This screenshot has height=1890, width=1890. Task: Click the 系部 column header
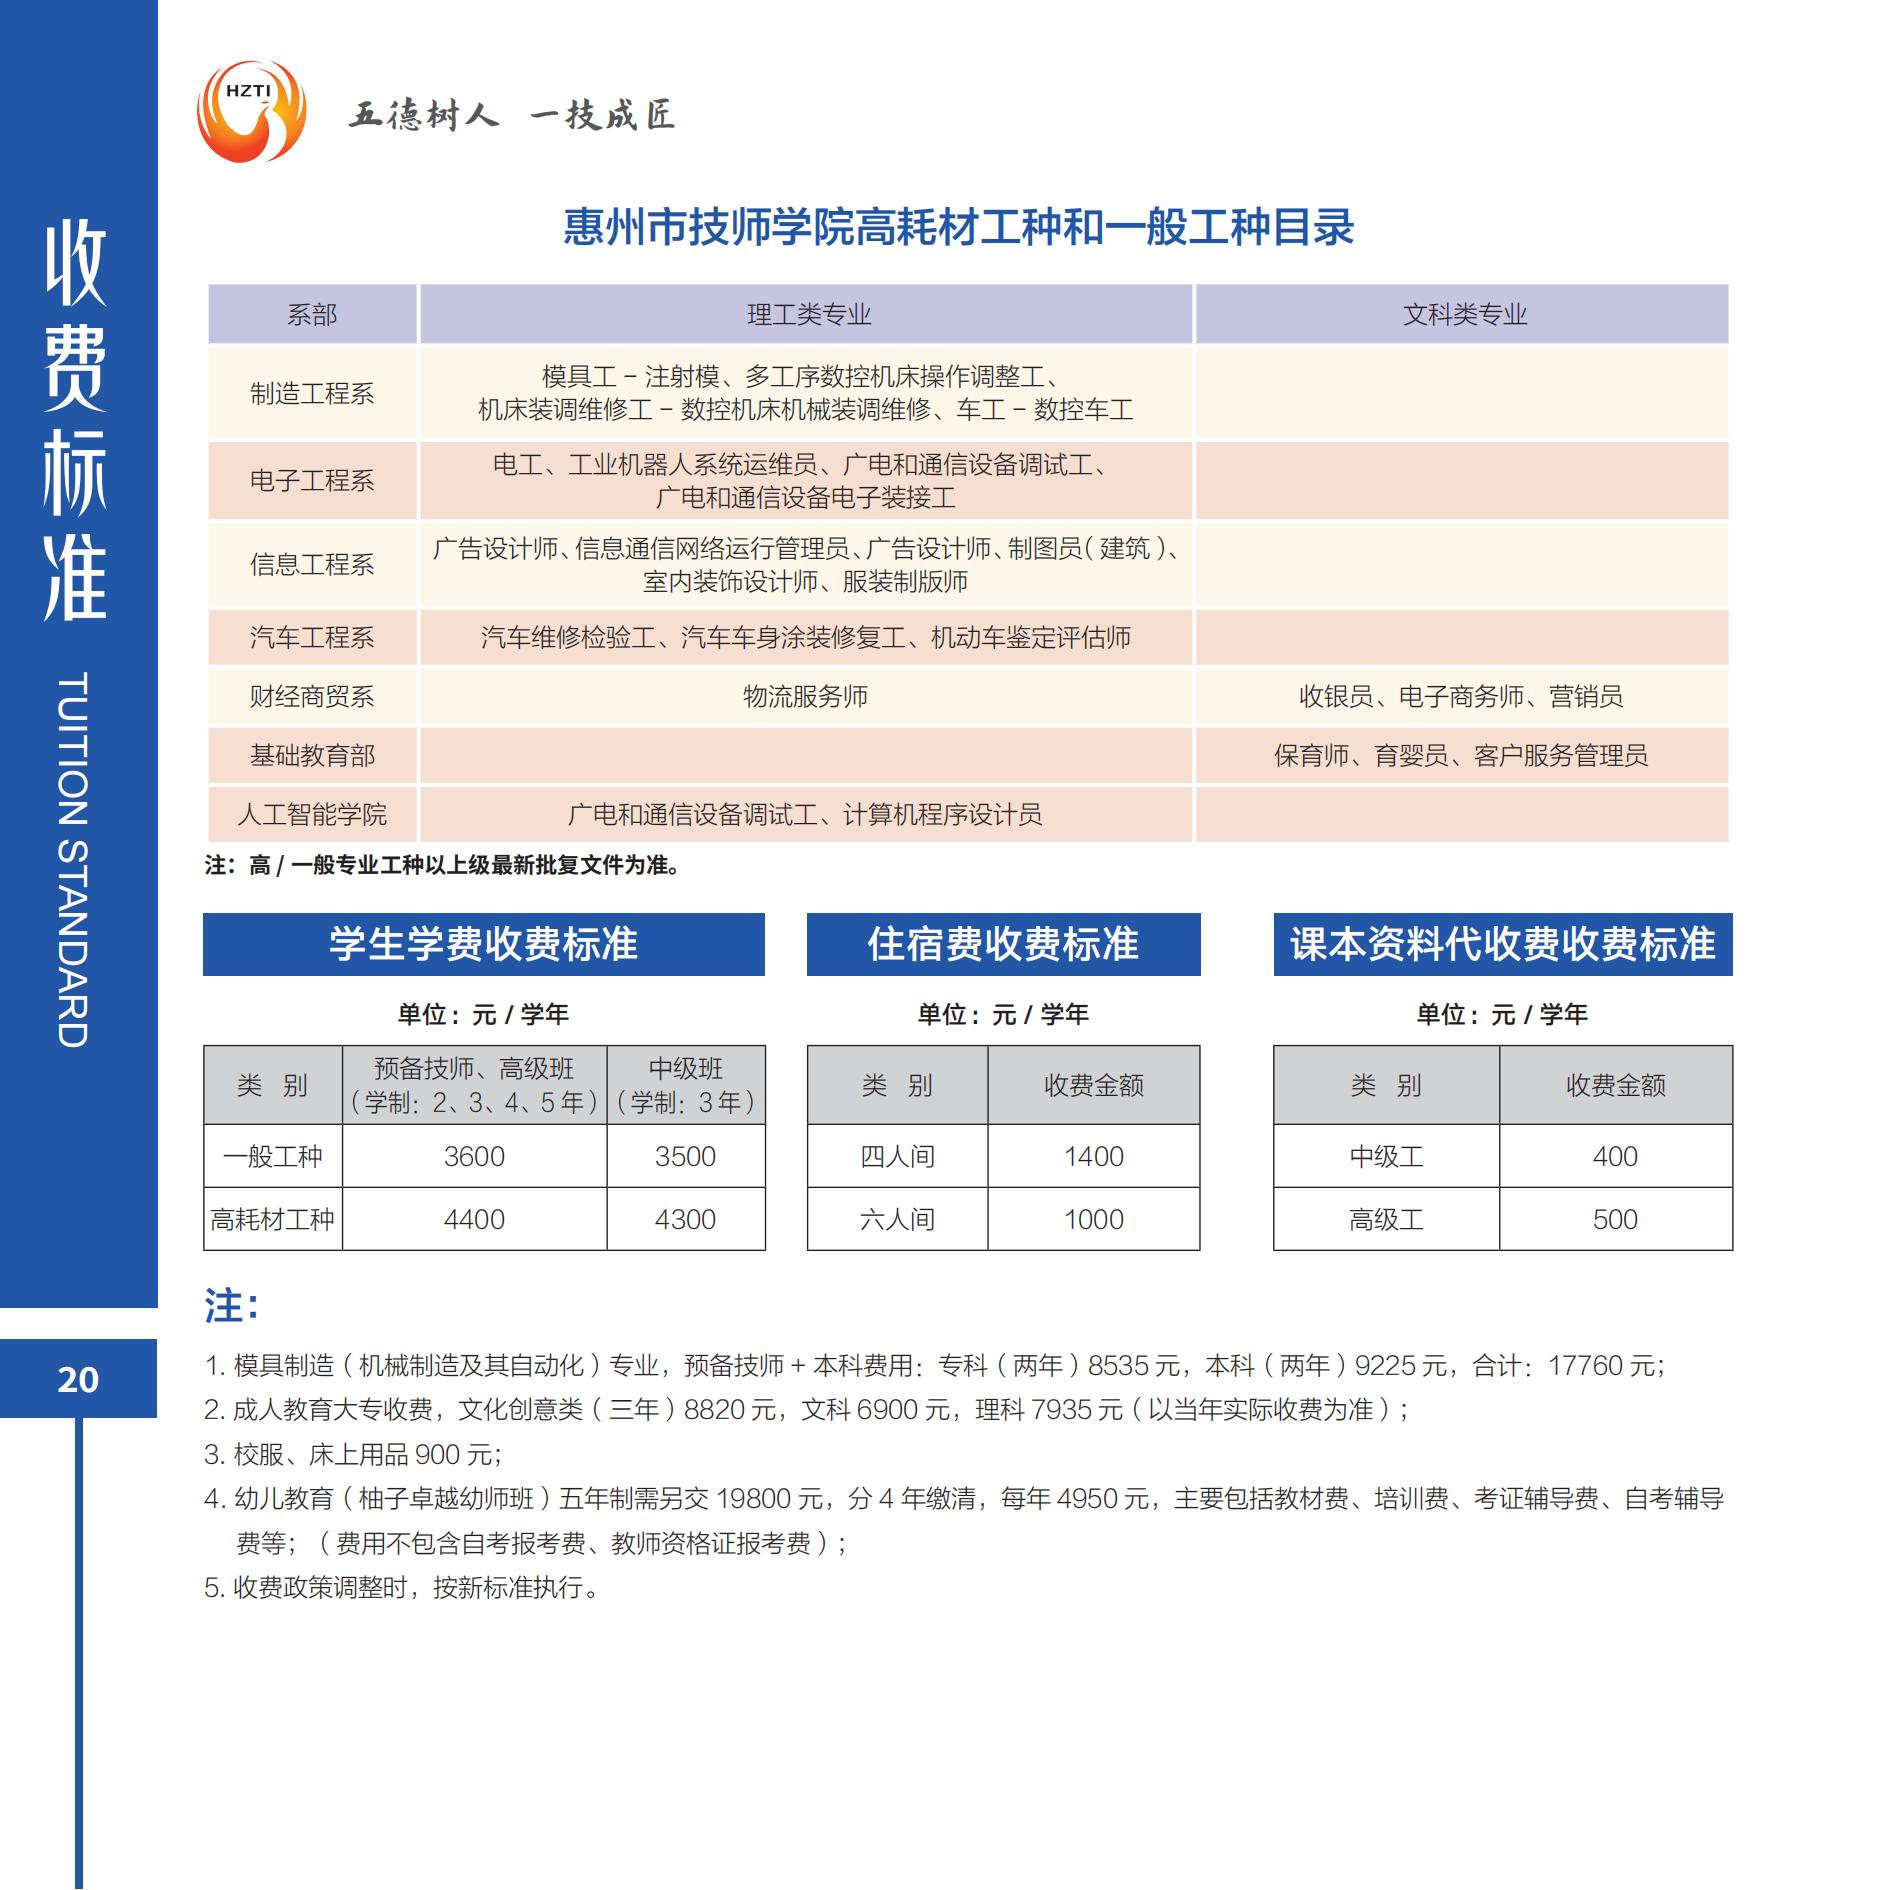coord(312,315)
